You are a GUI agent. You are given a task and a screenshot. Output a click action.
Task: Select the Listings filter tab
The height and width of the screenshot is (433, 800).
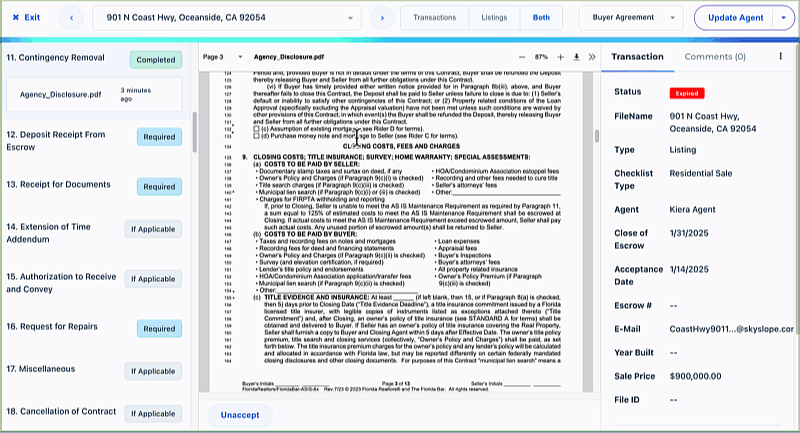[494, 17]
